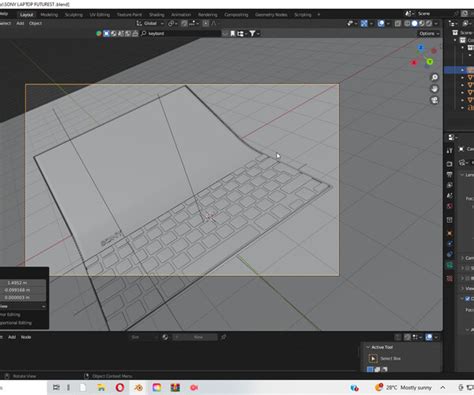Open the pivot point dropdown
Image resolution: width=474 pixels, height=395 pixels.
tap(172, 23)
